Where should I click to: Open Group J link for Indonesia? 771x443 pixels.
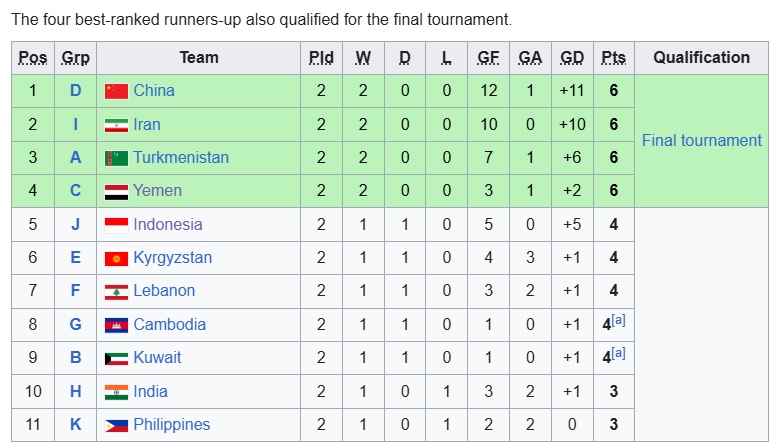point(75,224)
